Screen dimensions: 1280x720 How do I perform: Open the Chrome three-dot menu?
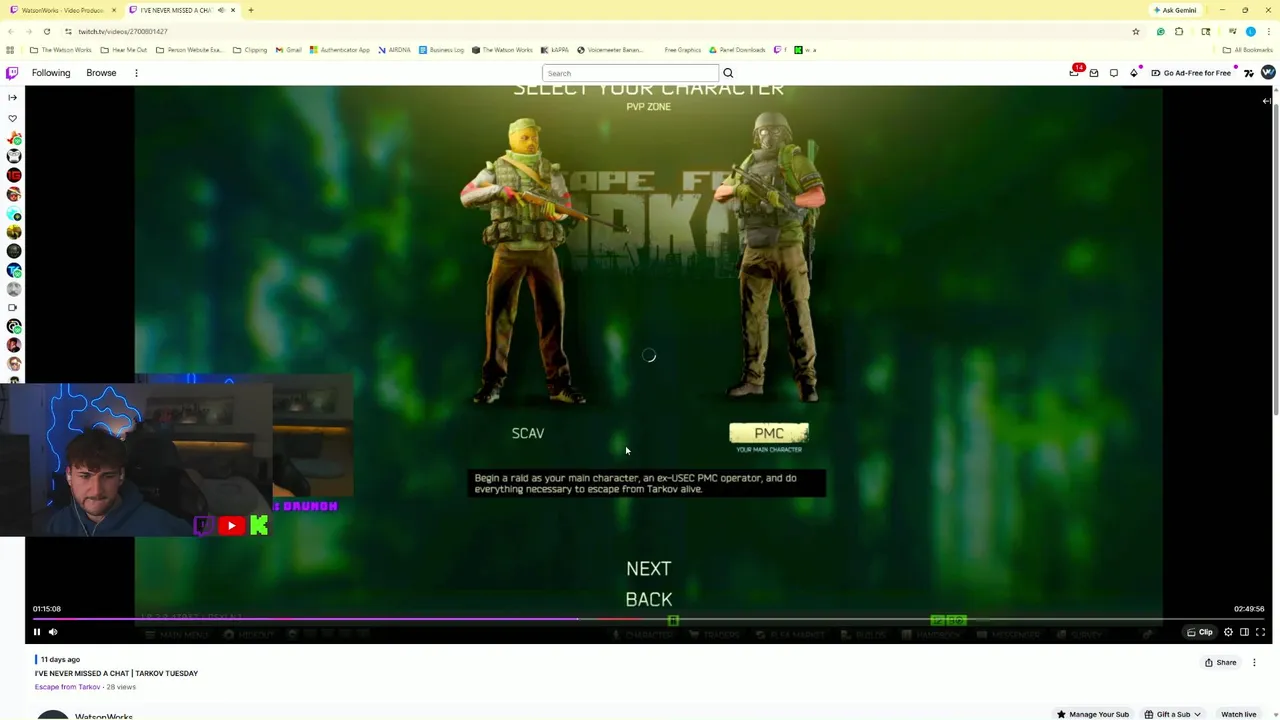(x=1268, y=31)
